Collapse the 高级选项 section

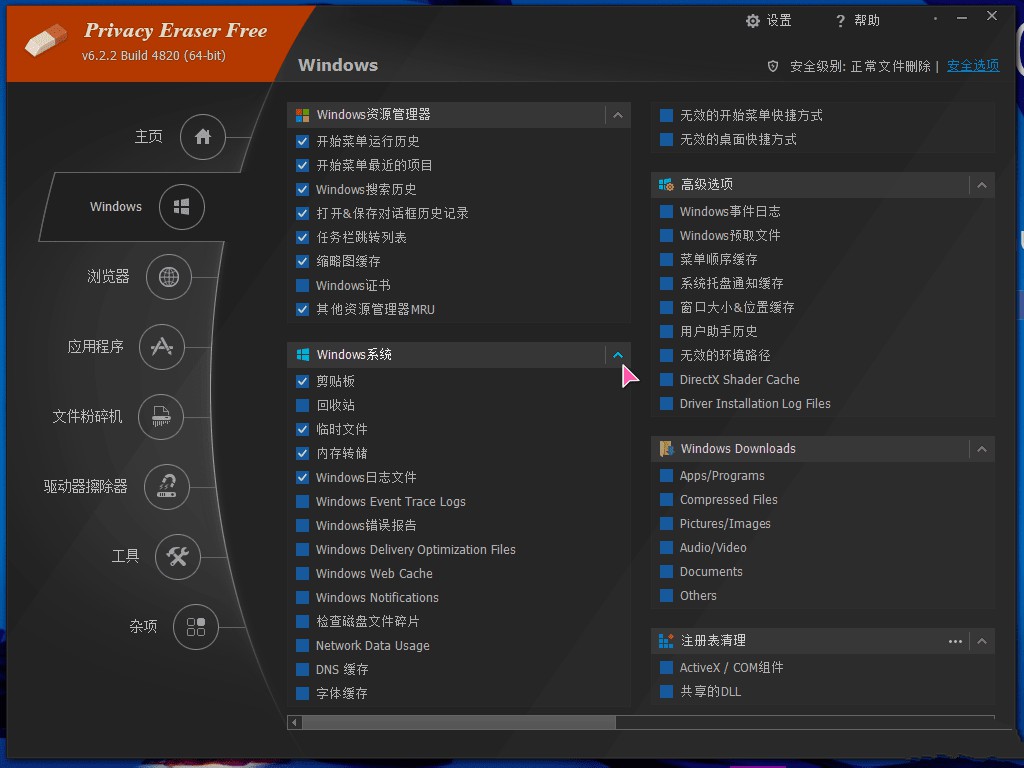tap(982, 185)
